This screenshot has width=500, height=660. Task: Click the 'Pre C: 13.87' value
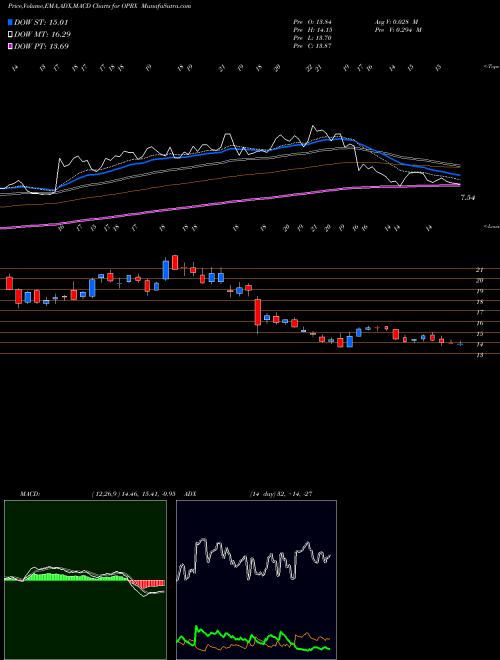click(x=313, y=46)
